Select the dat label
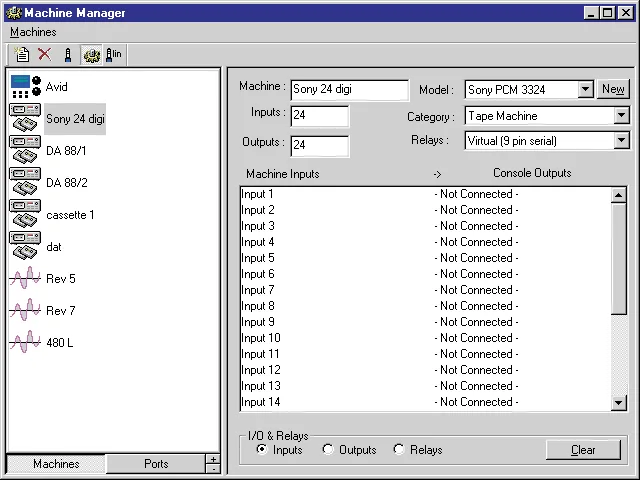The image size is (640, 480). pyautogui.click(x=54, y=247)
